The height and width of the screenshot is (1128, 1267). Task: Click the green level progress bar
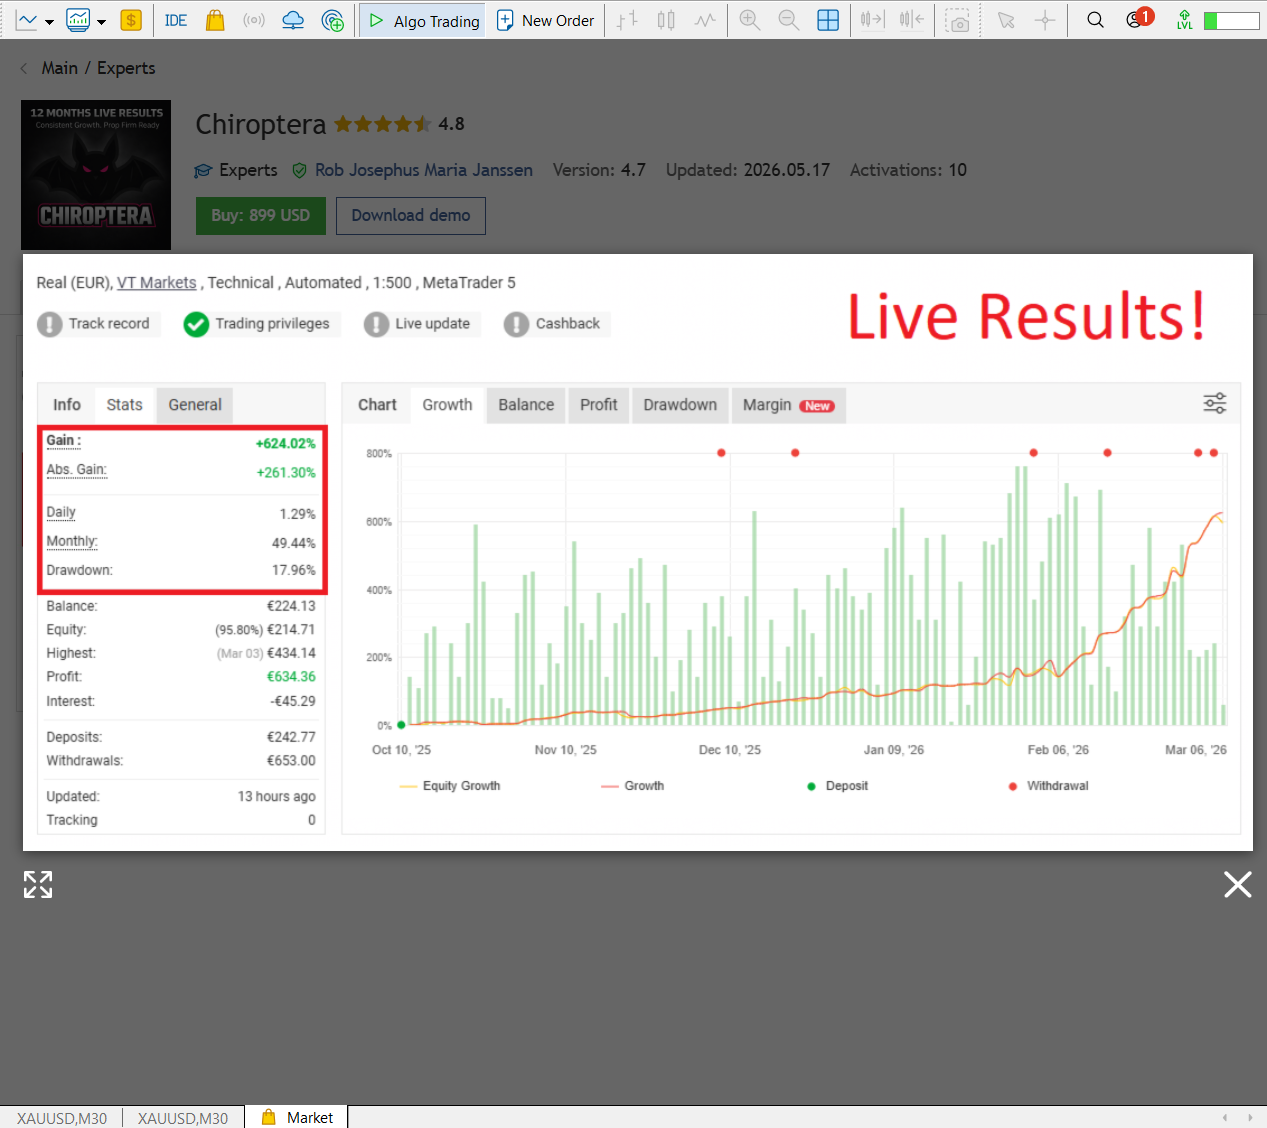click(1232, 21)
